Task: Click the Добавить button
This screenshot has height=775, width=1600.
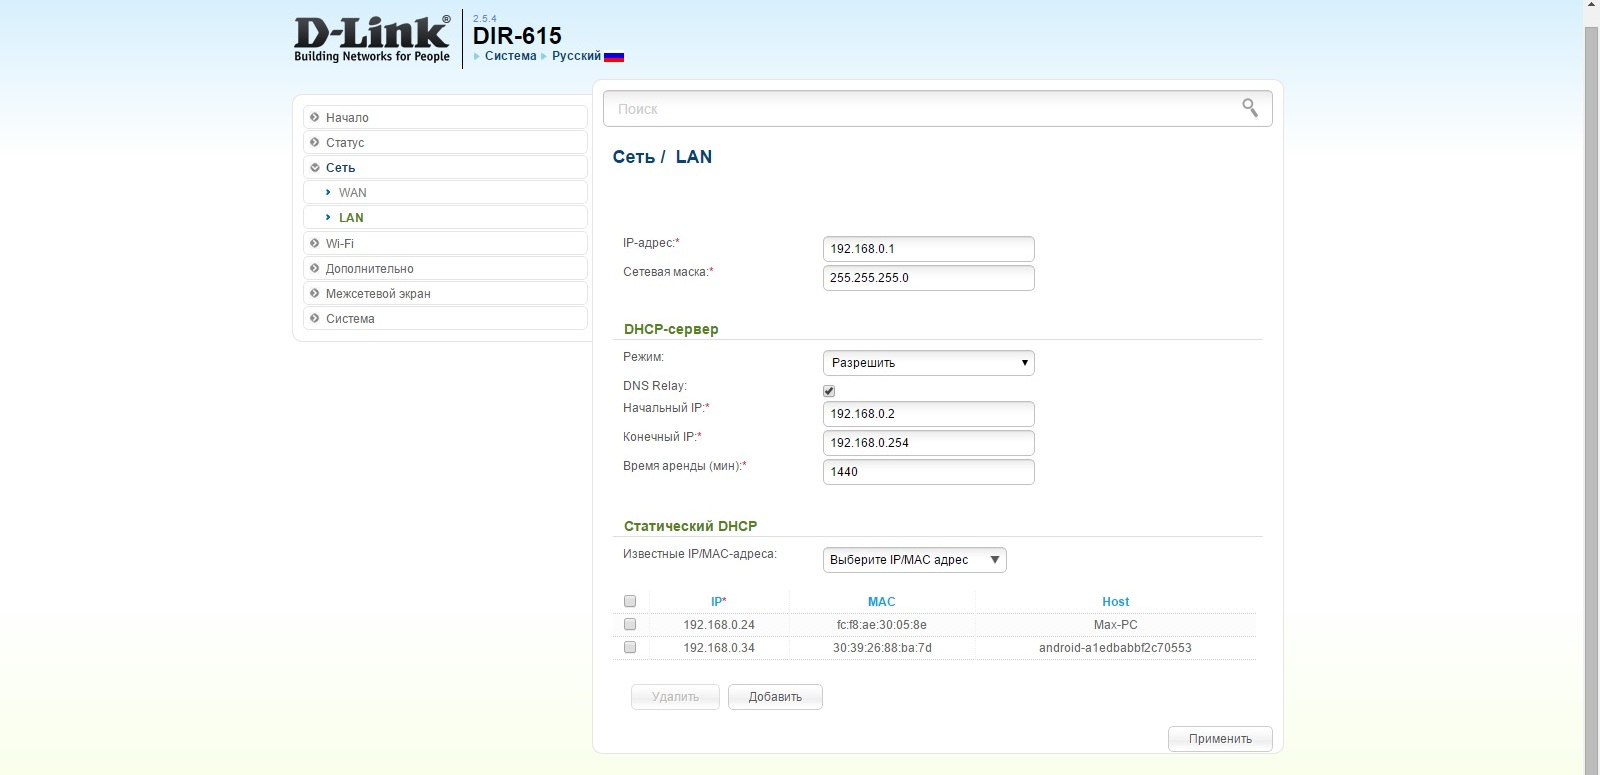Action: click(x=775, y=697)
